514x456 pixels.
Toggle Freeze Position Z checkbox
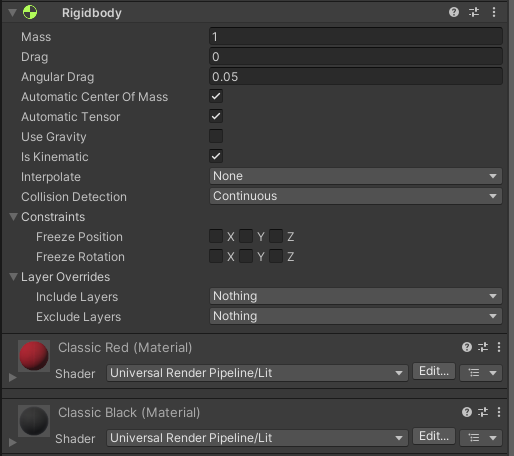point(276,236)
